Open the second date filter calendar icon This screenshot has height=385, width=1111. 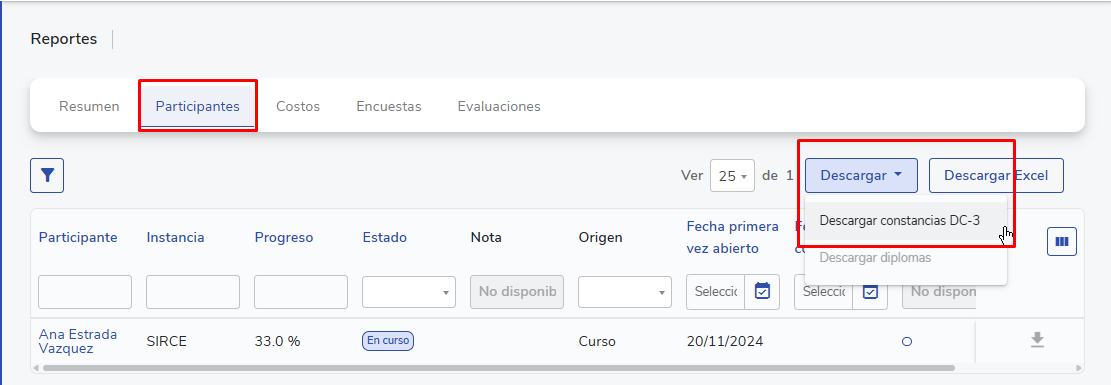point(870,292)
